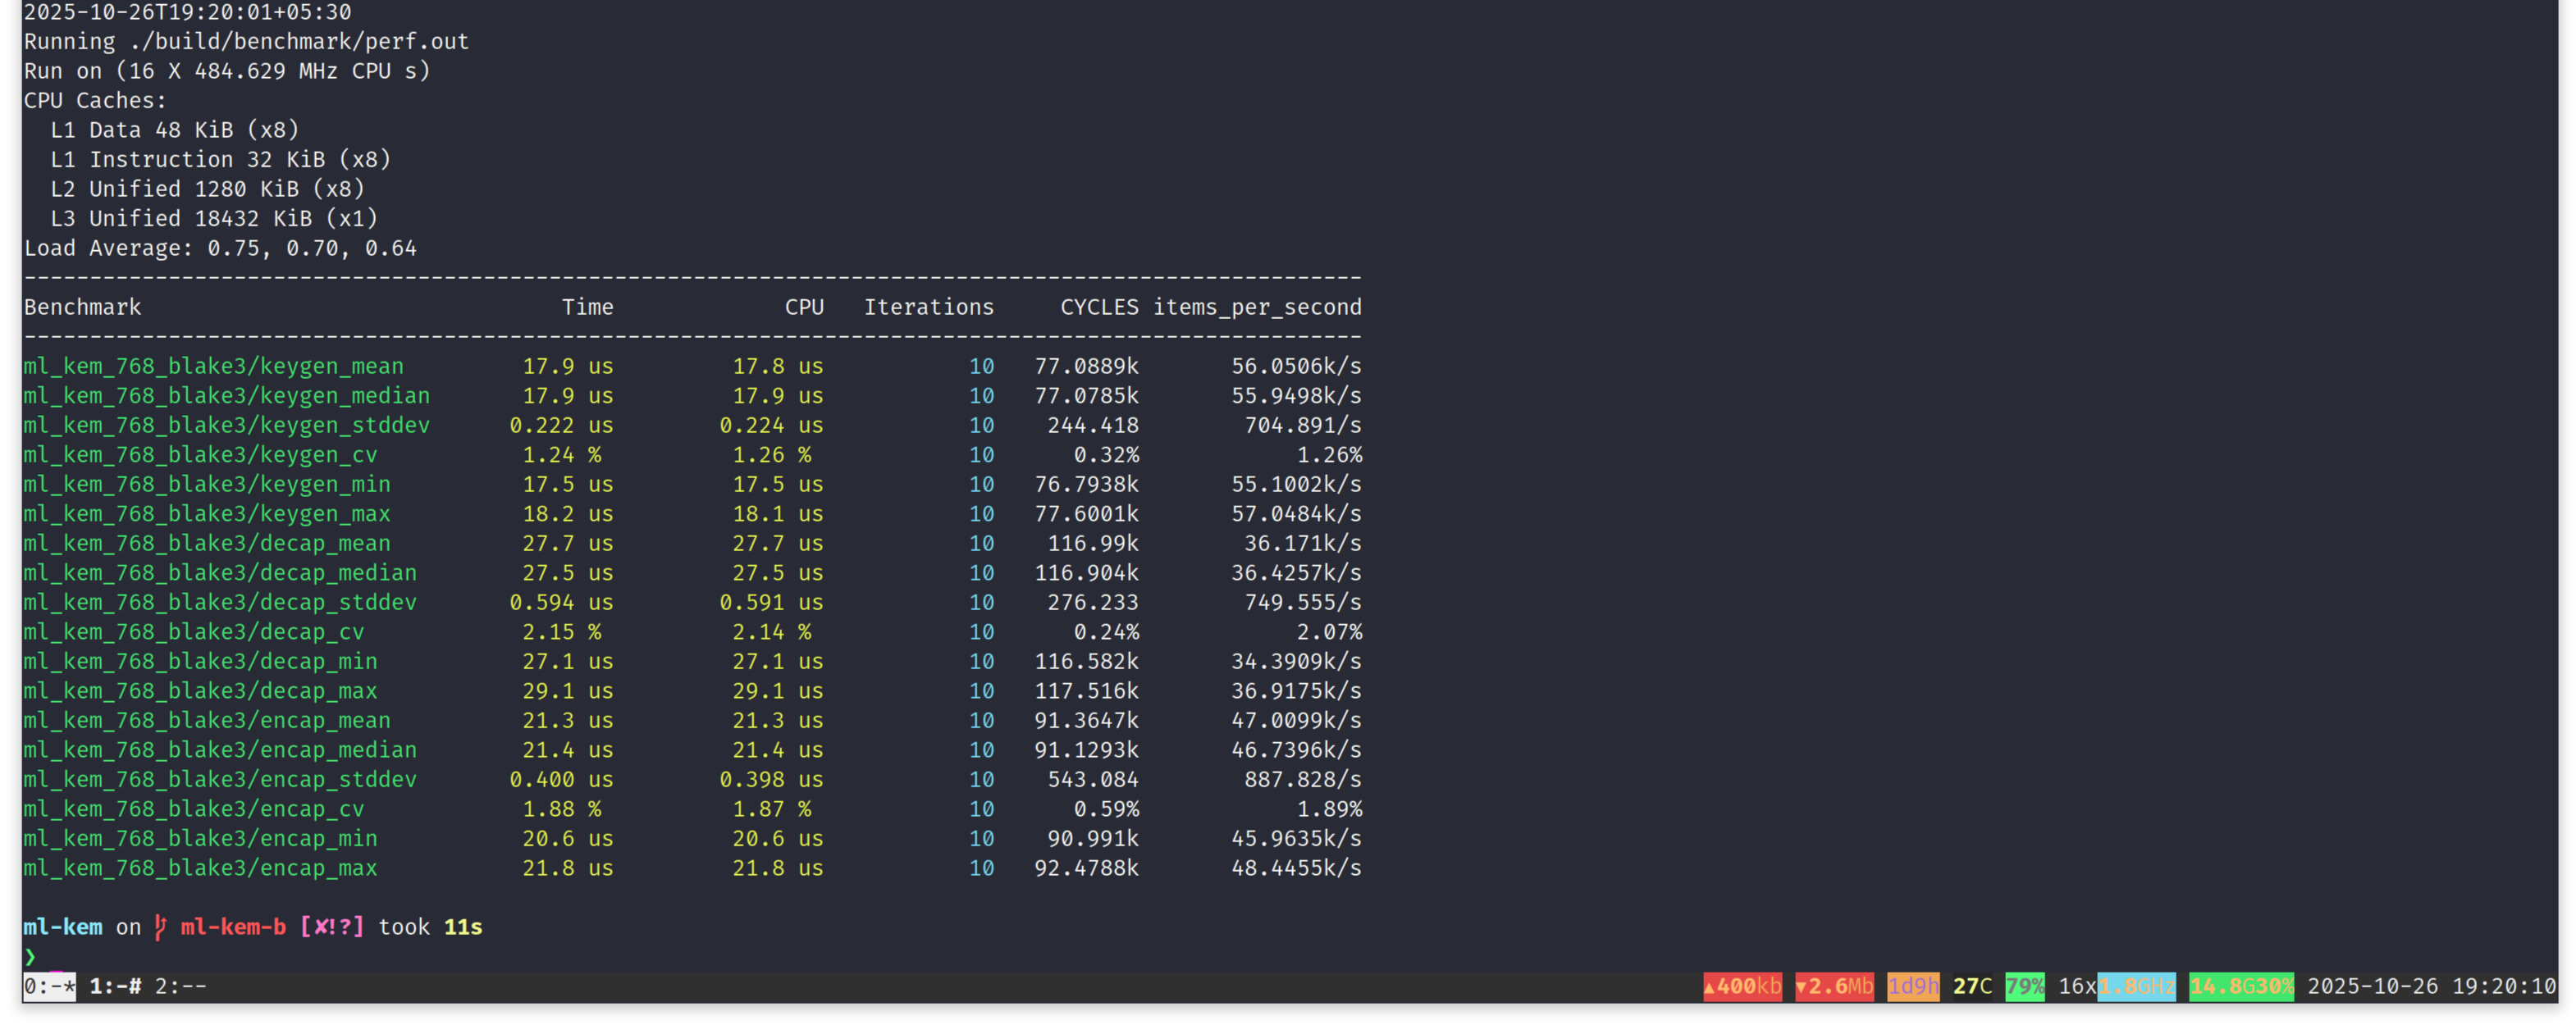Click the decap_max benchmark row name
Image resolution: width=2576 pixels, height=1025 pixels.
200,691
